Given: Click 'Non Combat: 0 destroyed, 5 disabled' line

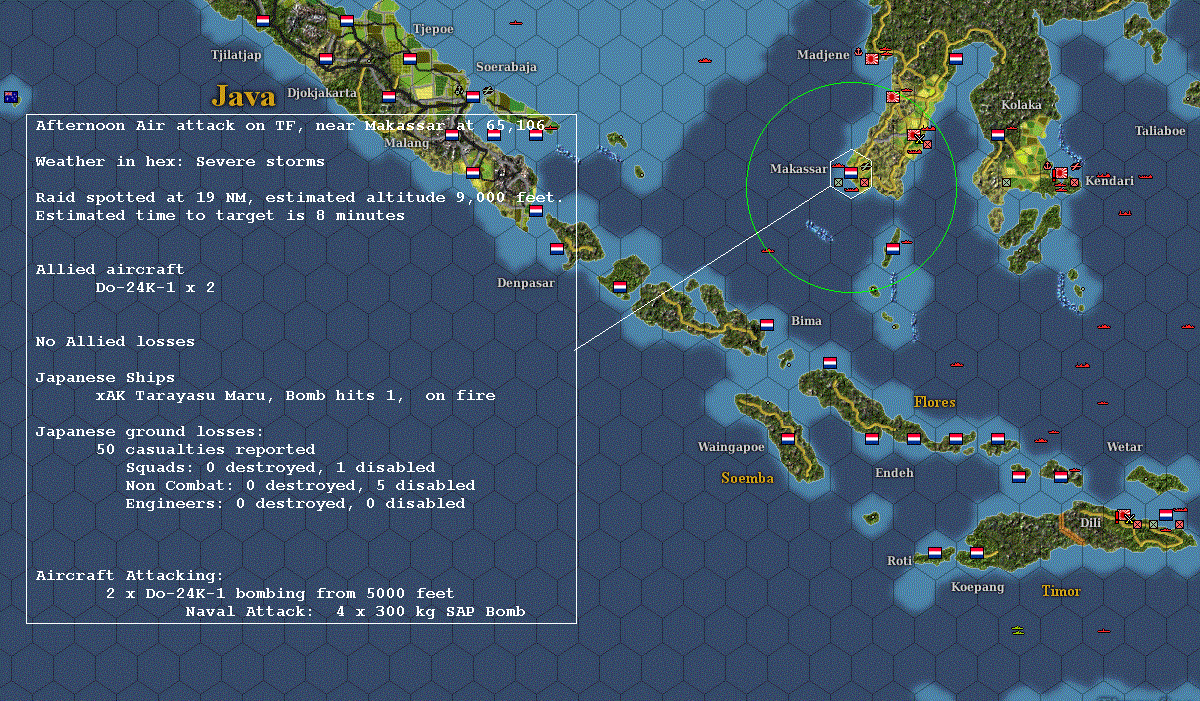Looking at the screenshot, I should [x=300, y=485].
